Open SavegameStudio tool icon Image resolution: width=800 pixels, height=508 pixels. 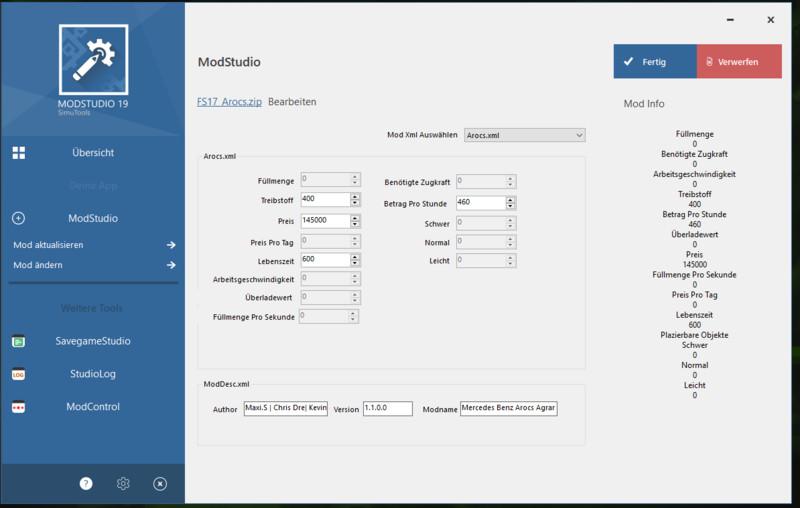[x=18, y=341]
